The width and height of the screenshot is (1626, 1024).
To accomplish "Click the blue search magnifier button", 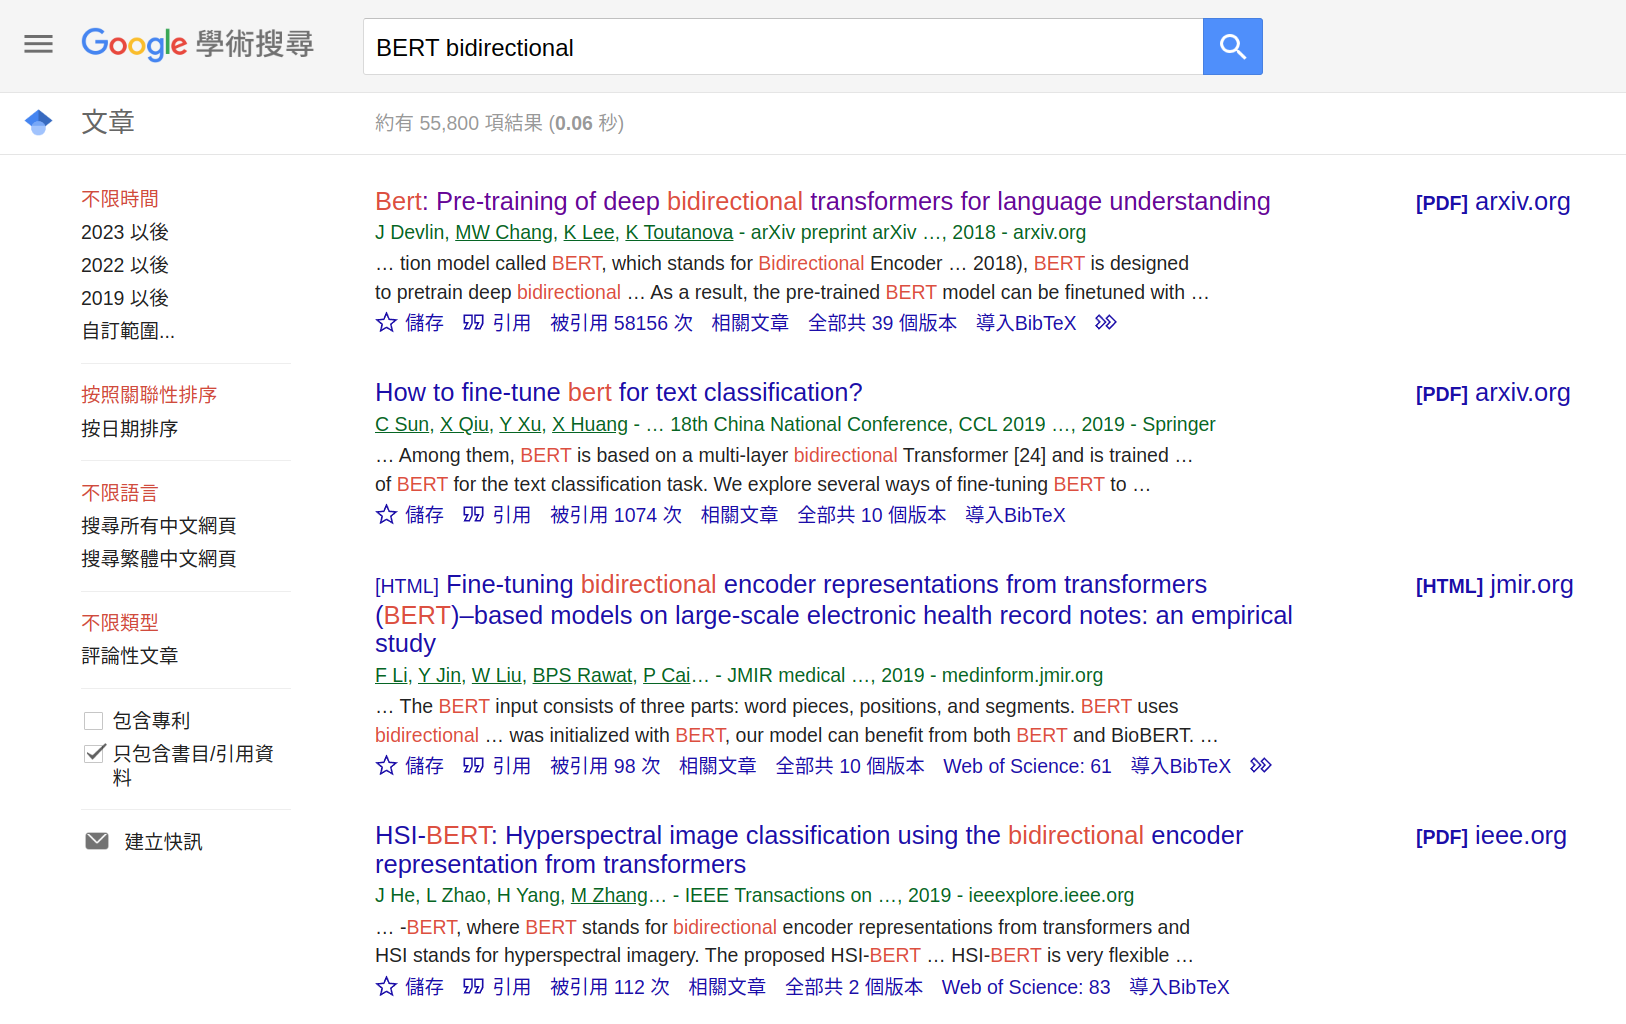I will [1232, 46].
